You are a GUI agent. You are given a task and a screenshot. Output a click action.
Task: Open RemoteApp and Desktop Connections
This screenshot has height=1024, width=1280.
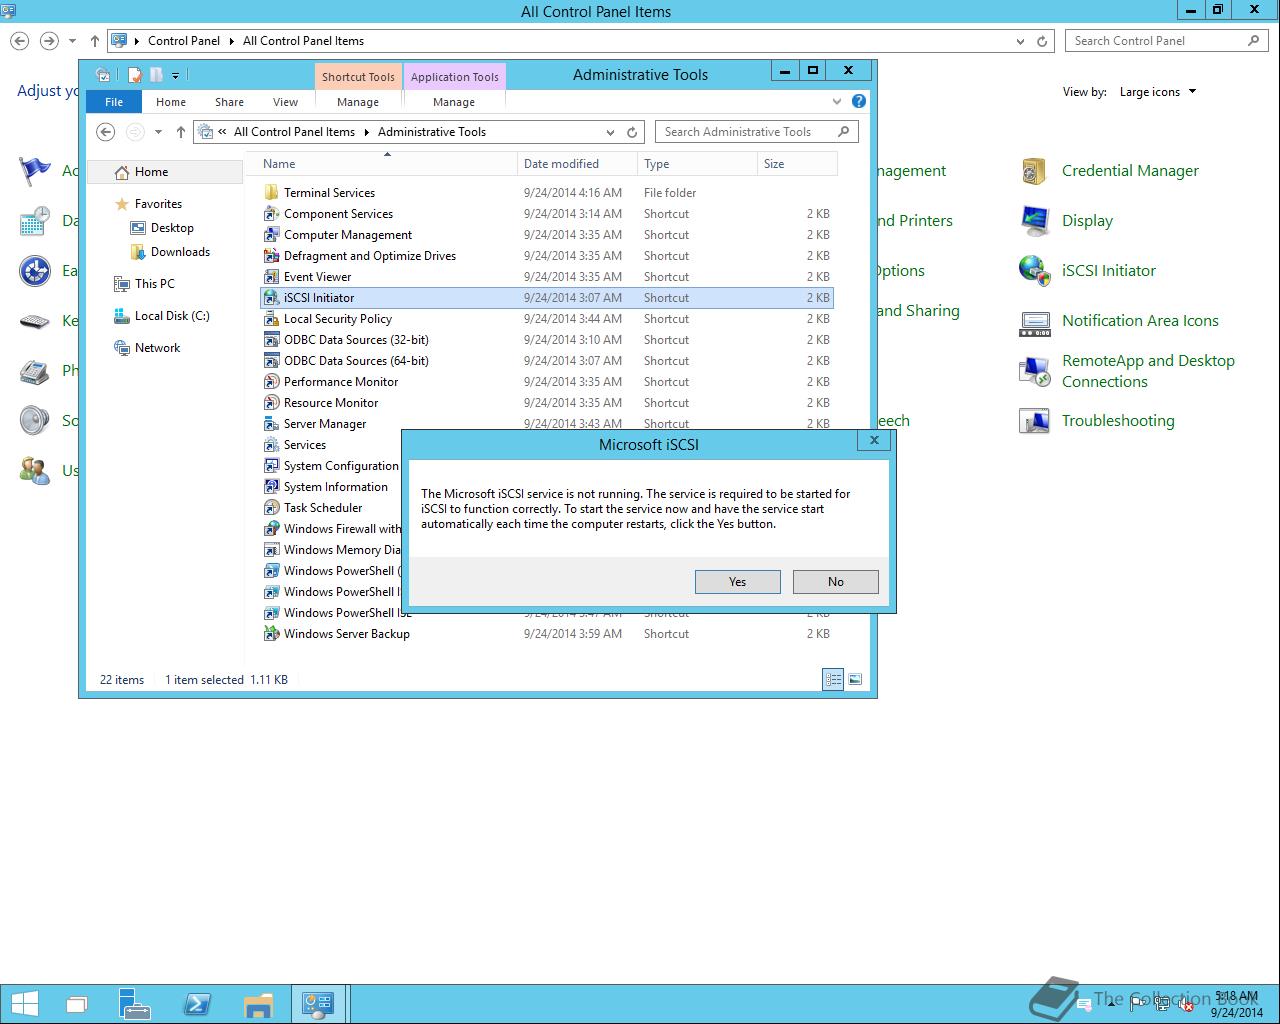[1148, 371]
